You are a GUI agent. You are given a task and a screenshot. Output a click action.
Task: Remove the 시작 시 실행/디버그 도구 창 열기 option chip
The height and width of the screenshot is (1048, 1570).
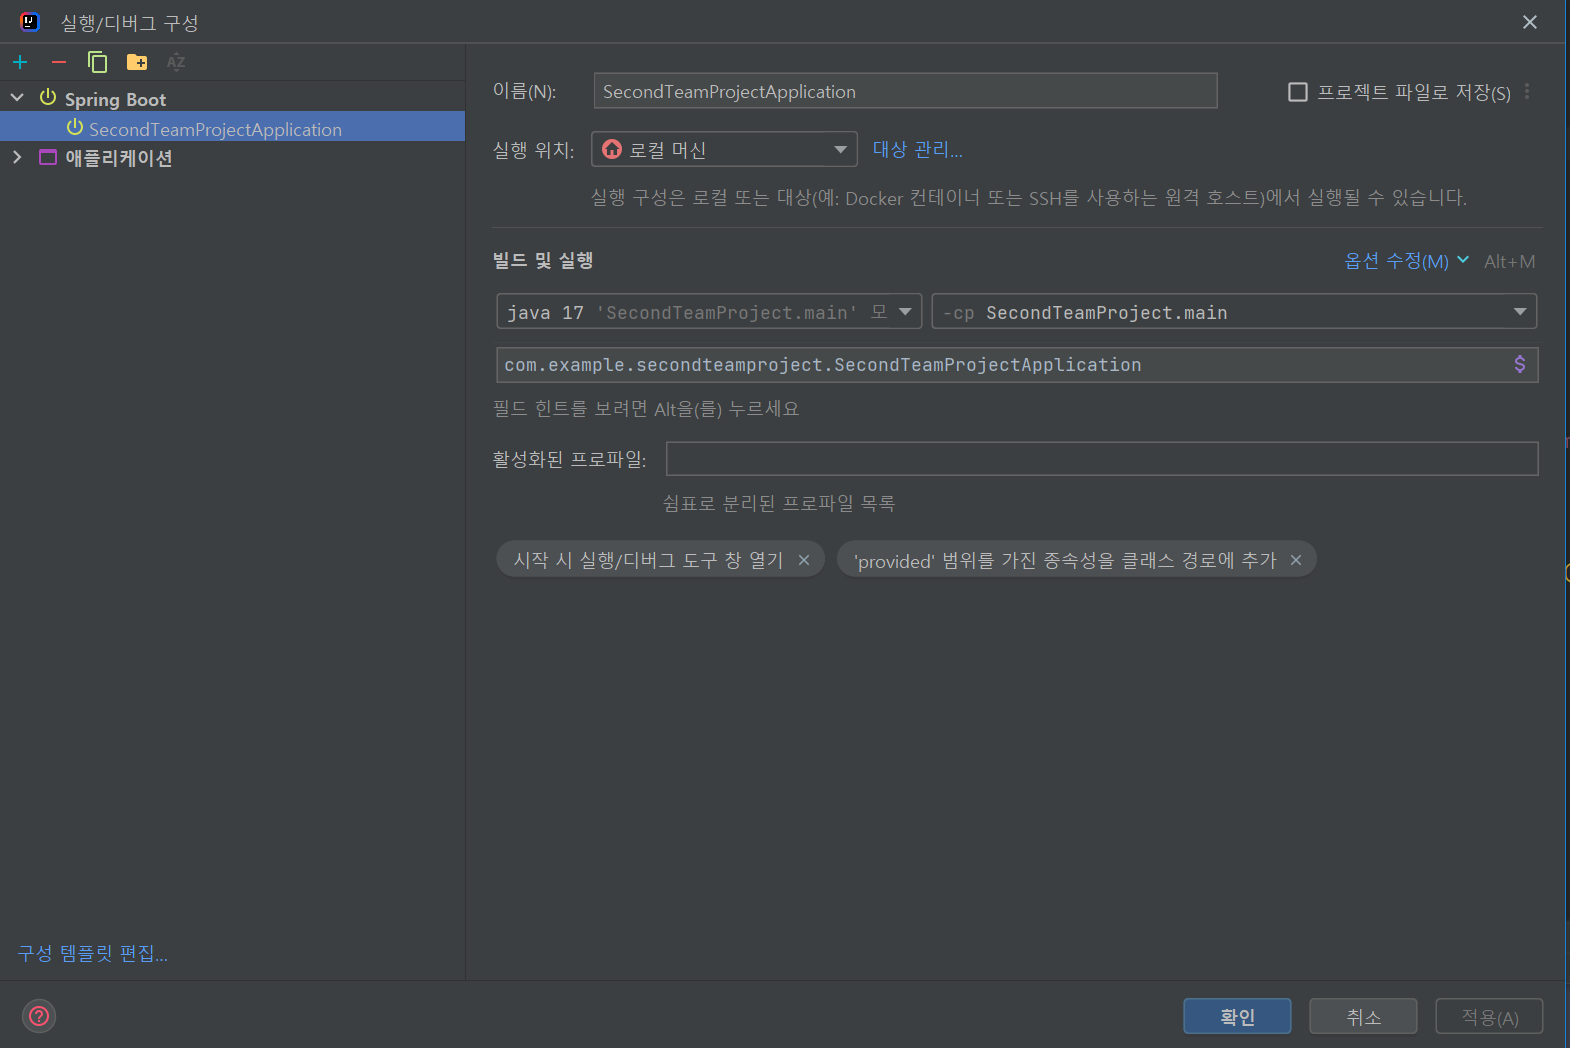(804, 560)
